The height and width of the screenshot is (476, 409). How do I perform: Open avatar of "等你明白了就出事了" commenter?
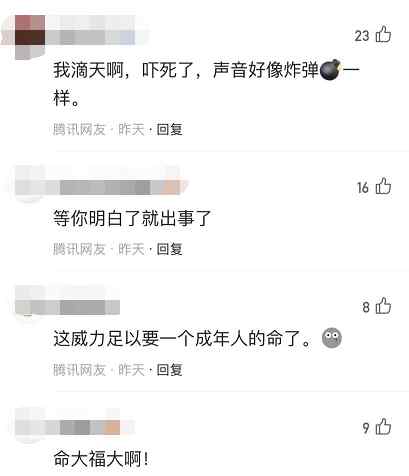[x=29, y=185]
